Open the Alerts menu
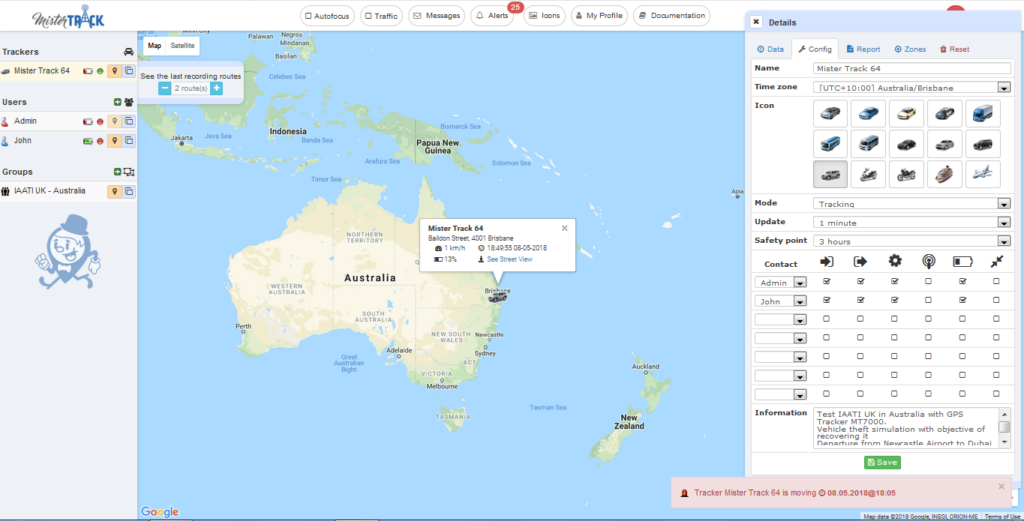This screenshot has width=1024, height=521. point(492,16)
